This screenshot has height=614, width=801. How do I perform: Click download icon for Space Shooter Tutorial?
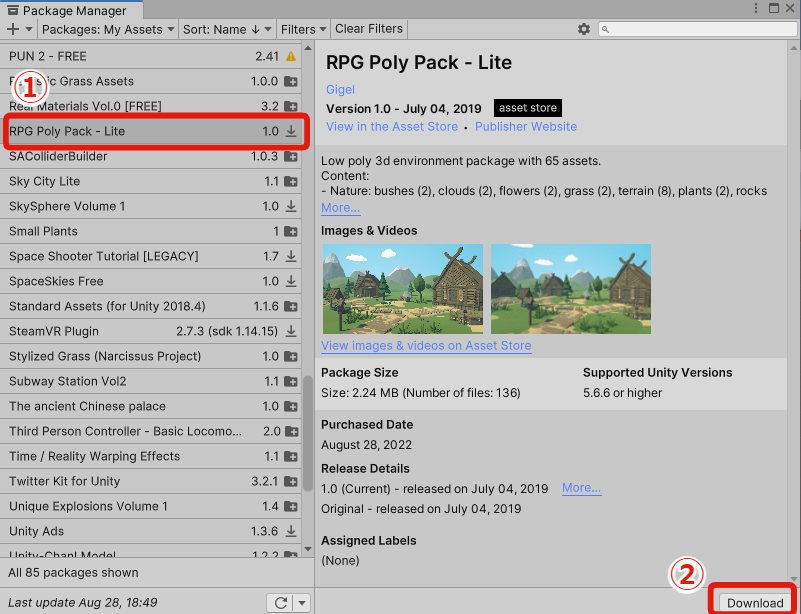(x=291, y=256)
